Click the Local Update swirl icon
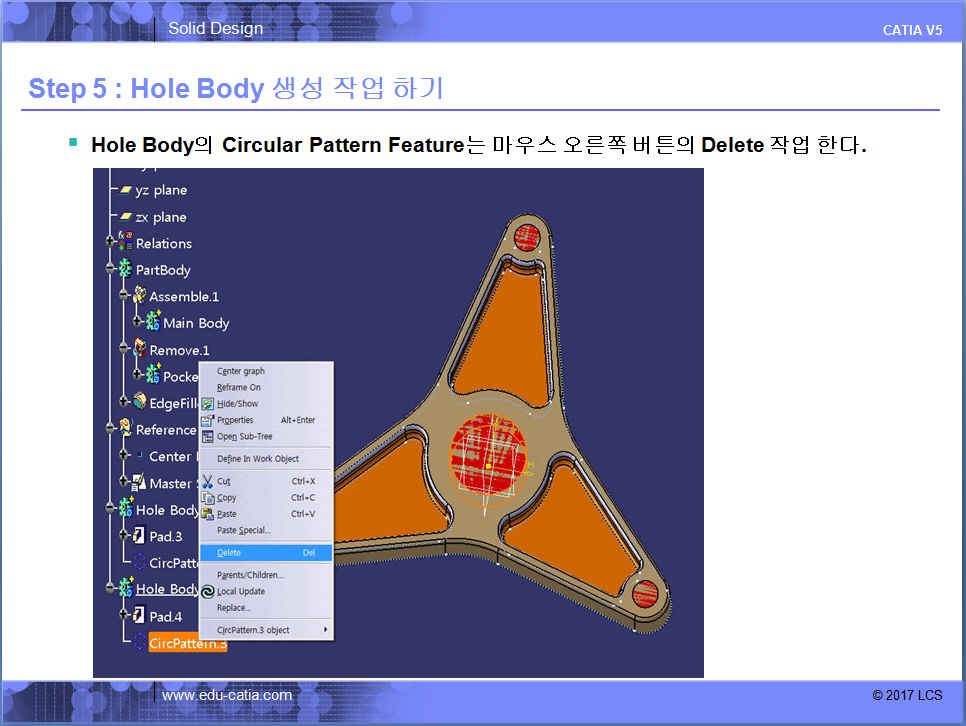The image size is (966, 726). [x=208, y=591]
